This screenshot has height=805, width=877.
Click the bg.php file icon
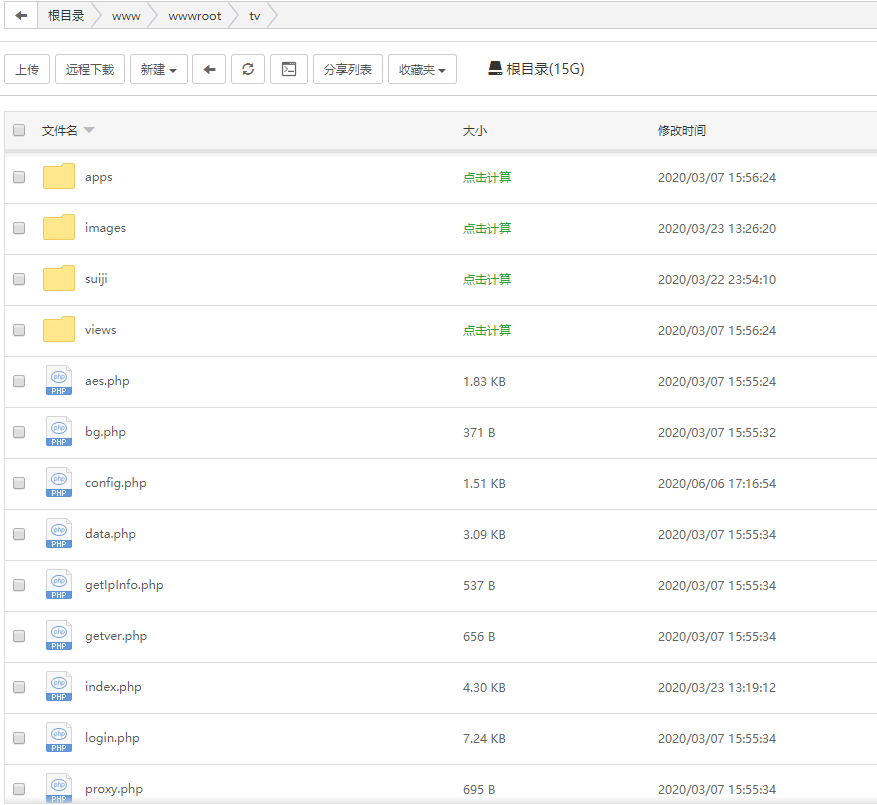click(59, 431)
